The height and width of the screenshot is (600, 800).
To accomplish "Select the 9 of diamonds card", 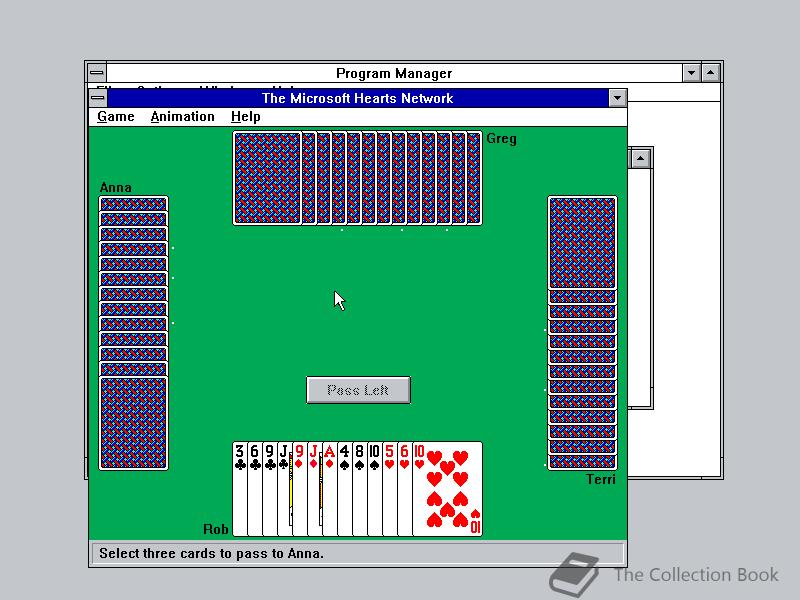I will click(x=299, y=489).
